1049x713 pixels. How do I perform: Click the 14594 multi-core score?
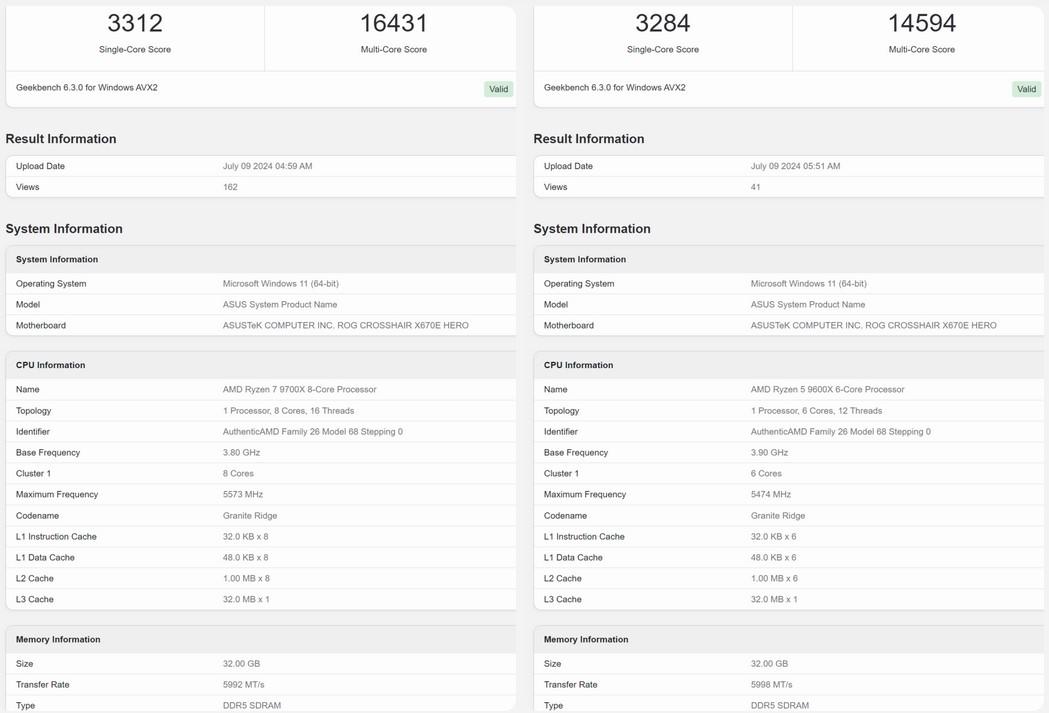(922, 23)
